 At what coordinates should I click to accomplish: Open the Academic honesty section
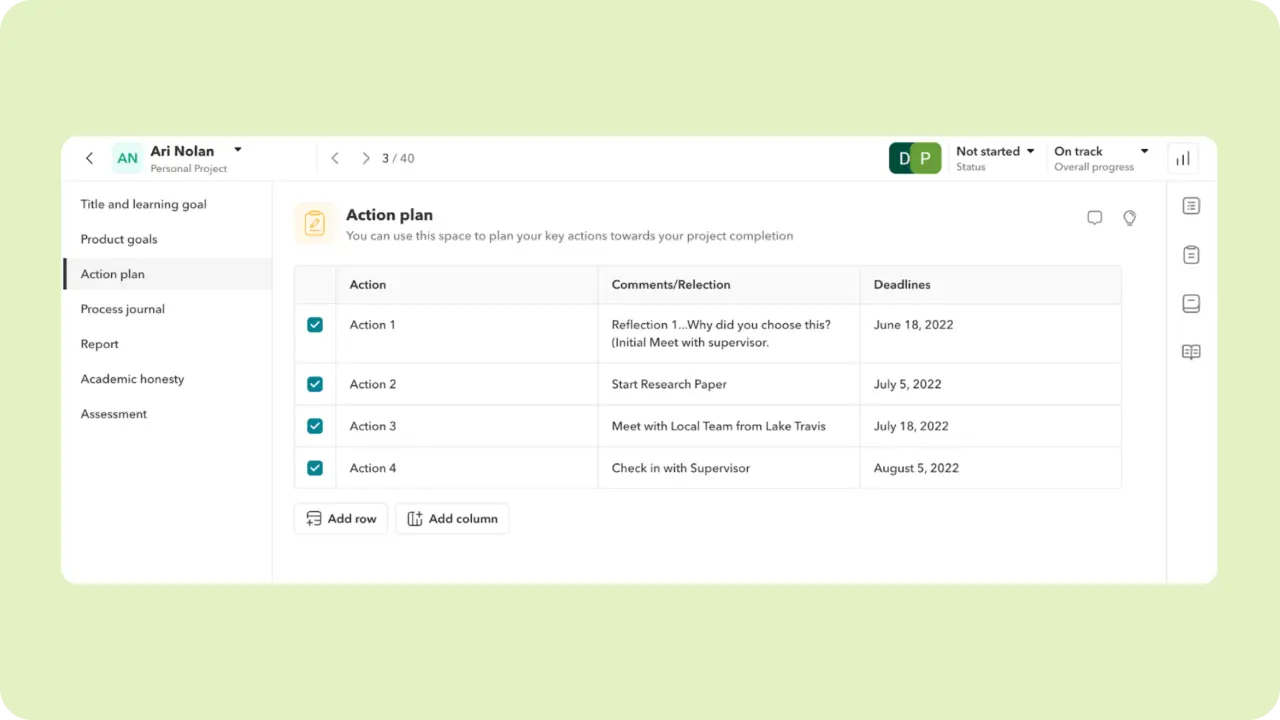click(132, 379)
